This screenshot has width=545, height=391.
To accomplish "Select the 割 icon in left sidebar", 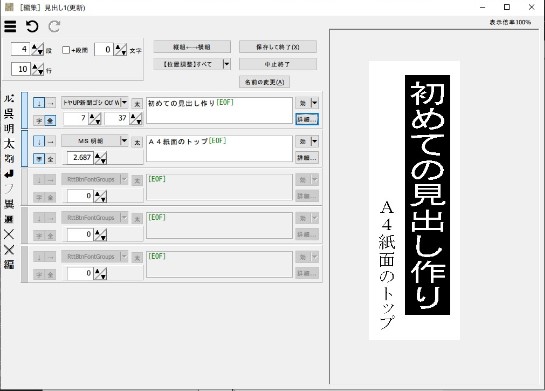I will (x=9, y=158).
